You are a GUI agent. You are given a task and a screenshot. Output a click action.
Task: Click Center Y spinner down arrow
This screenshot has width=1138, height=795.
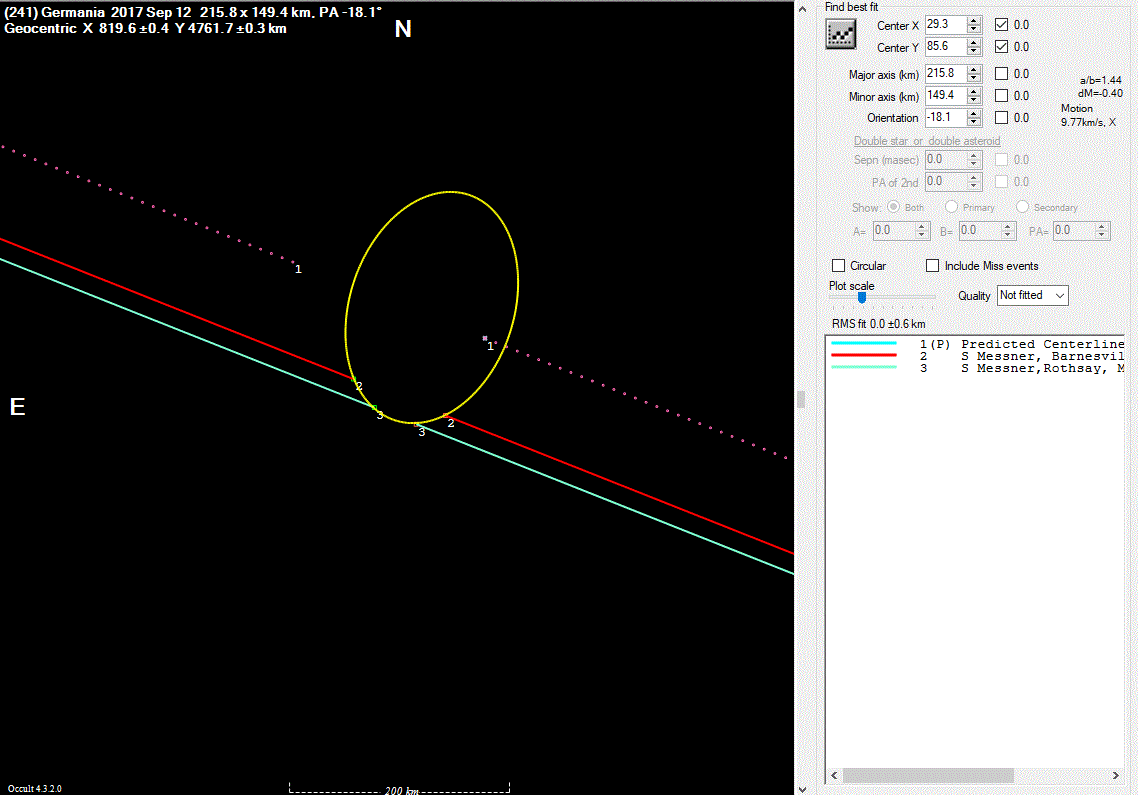point(974,51)
